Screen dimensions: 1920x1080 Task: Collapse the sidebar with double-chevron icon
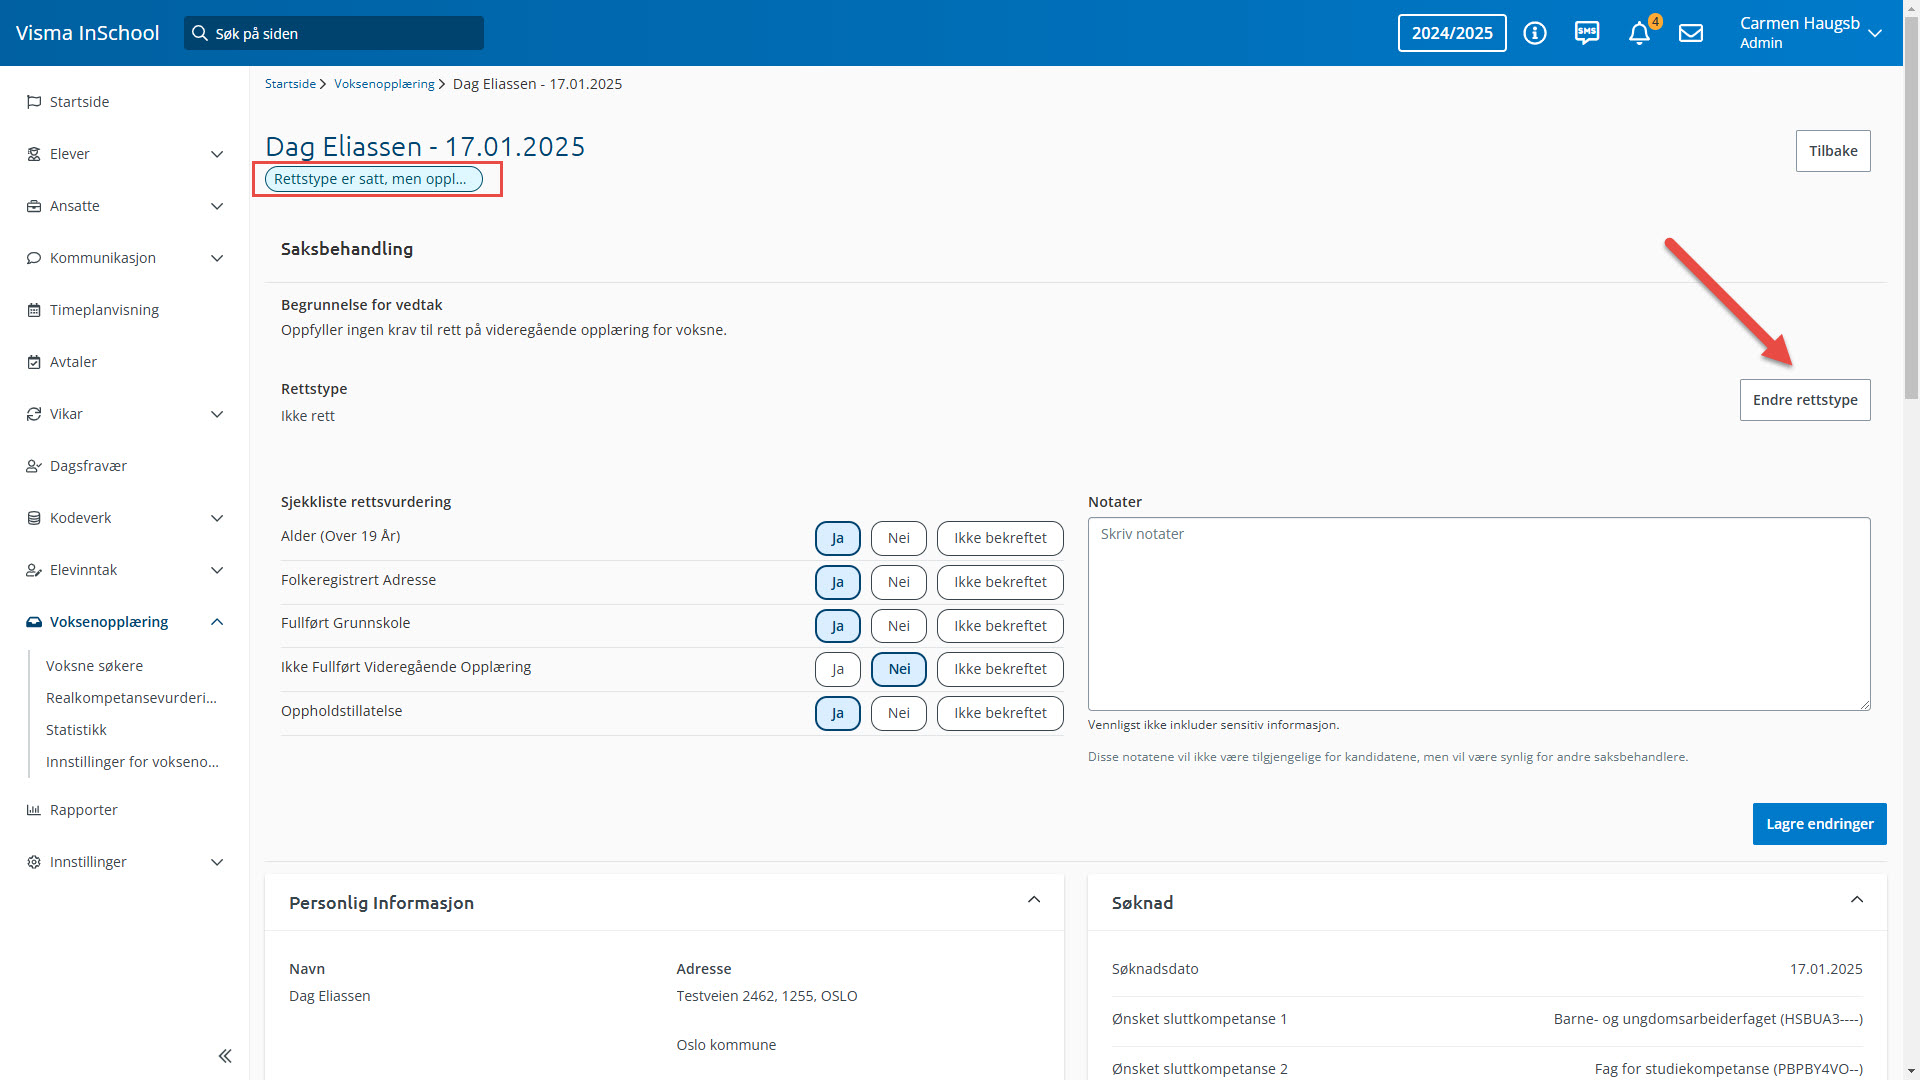pos(225,1056)
